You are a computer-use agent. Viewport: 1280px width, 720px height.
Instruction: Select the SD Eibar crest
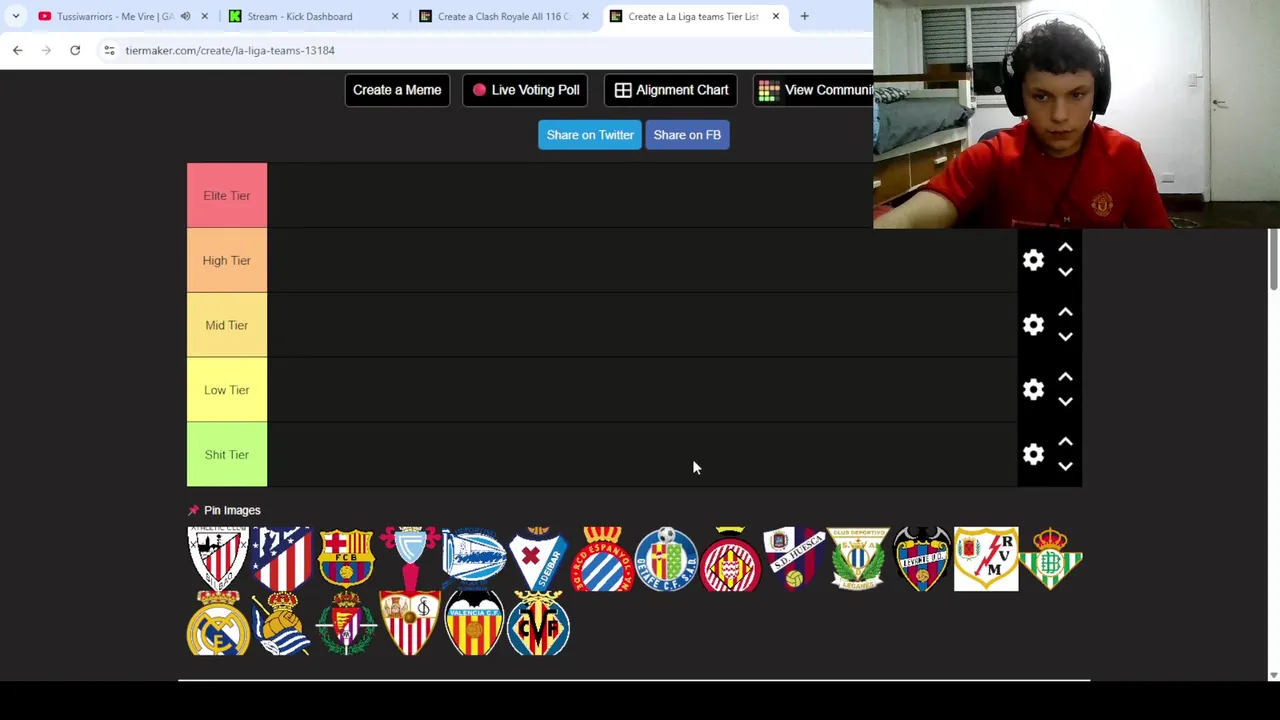pos(538,559)
